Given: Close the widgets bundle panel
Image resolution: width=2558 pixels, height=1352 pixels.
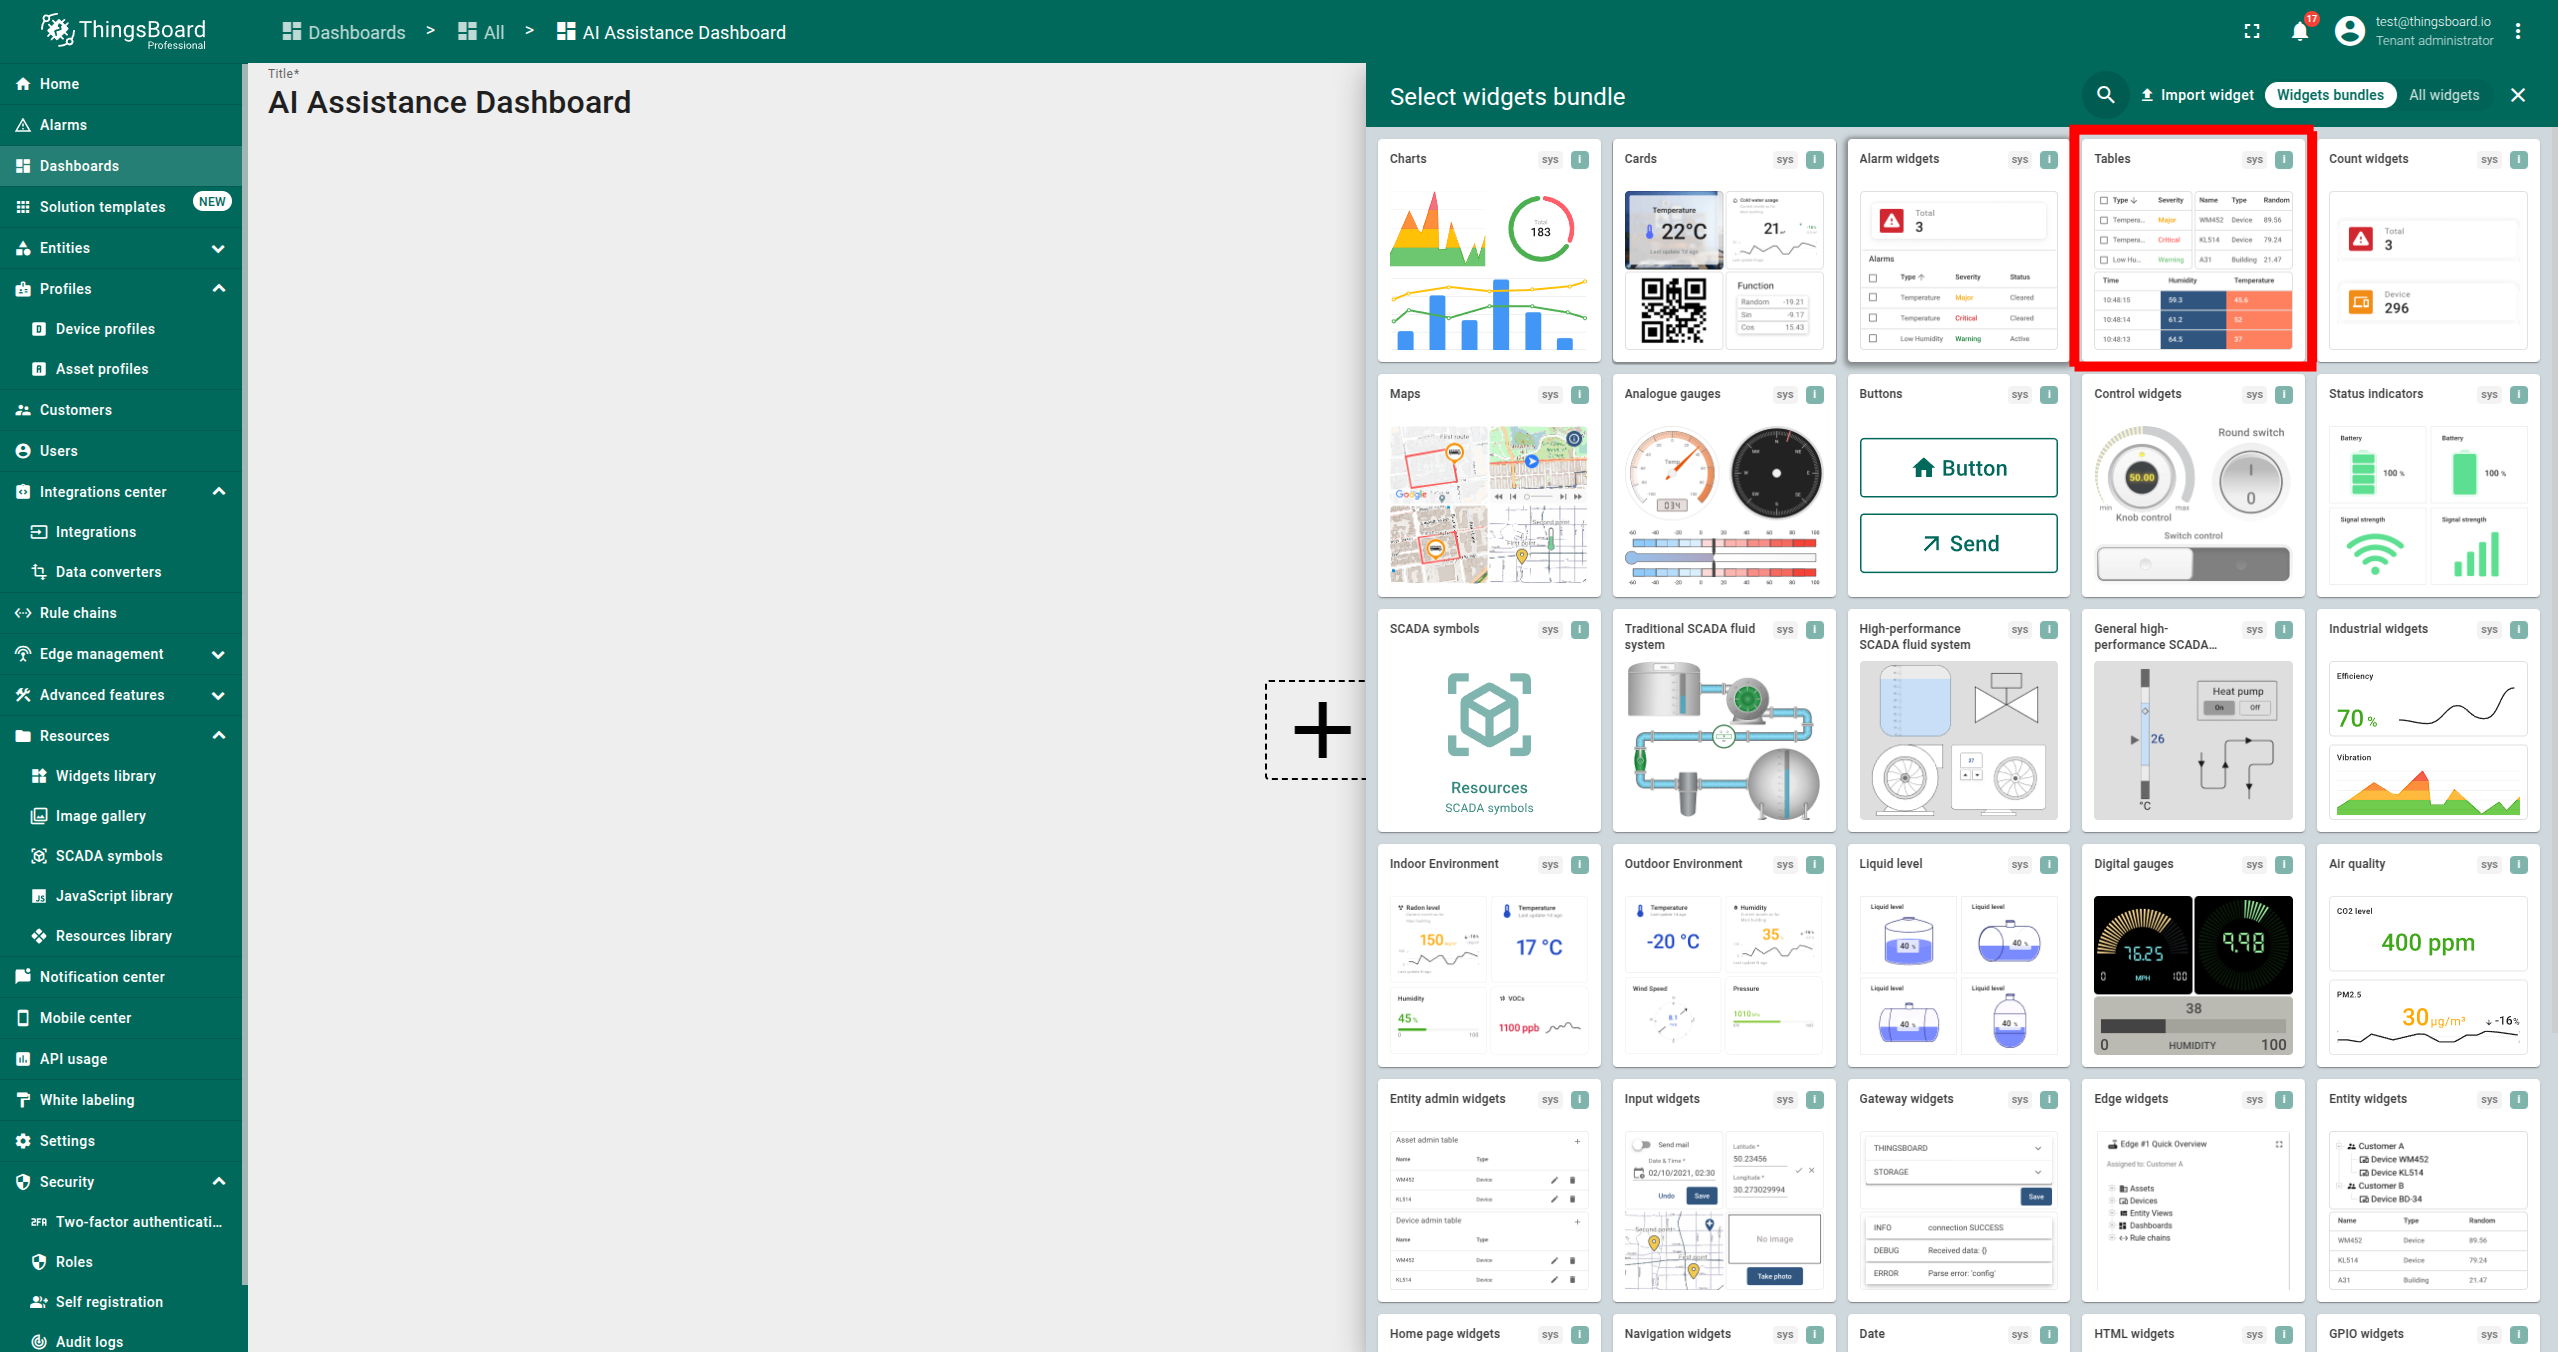Looking at the screenshot, I should coord(2518,95).
